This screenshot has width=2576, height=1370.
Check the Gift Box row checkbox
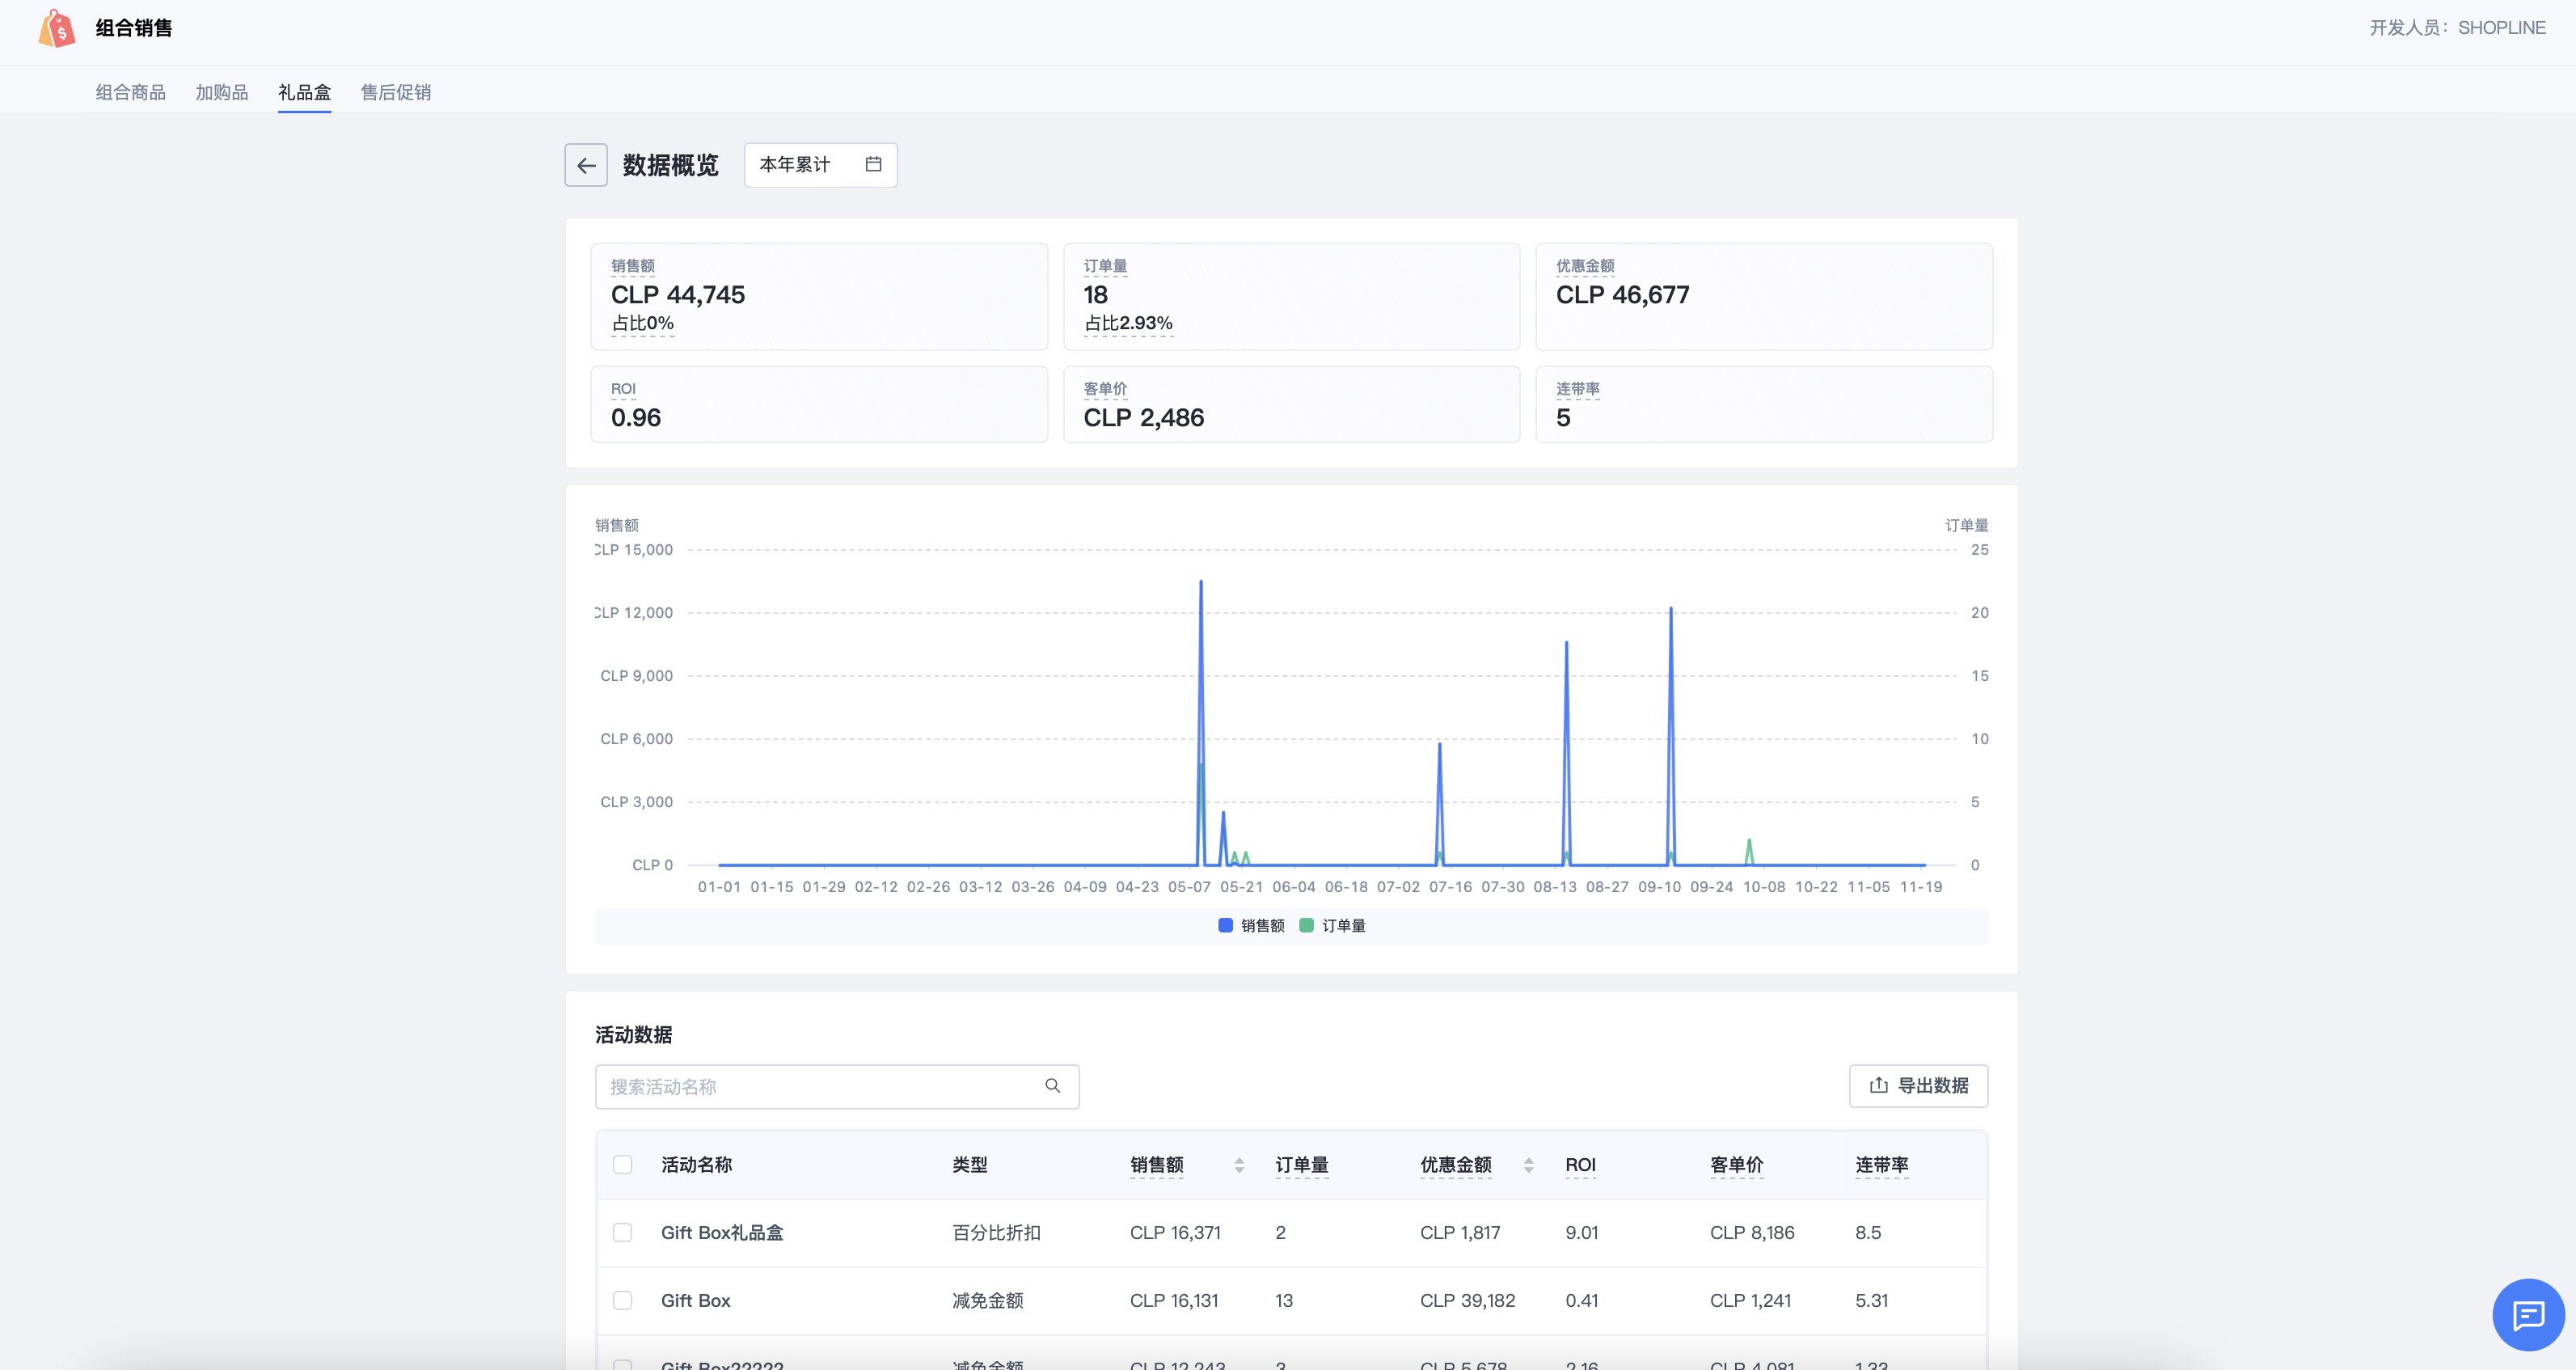tap(622, 1300)
